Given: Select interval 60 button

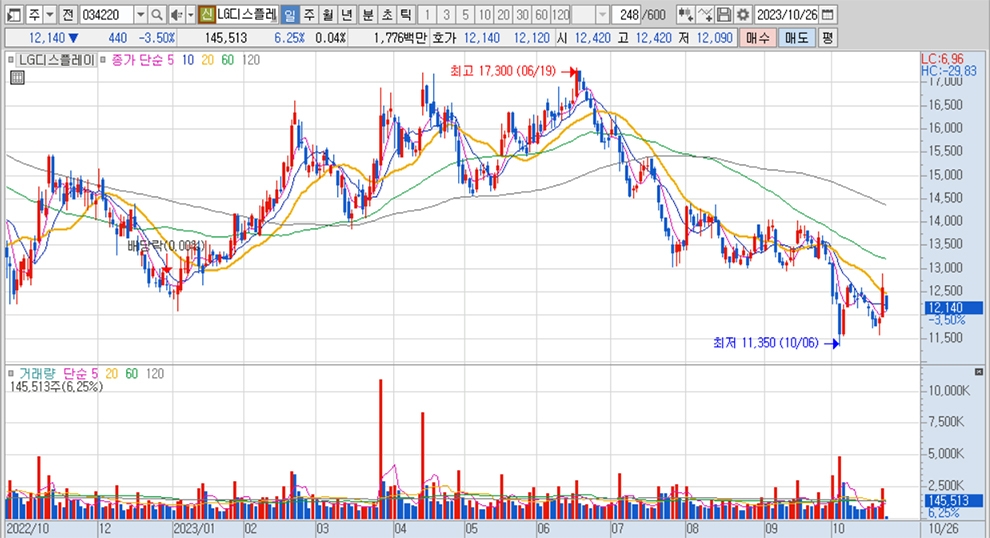Looking at the screenshot, I should [541, 14].
